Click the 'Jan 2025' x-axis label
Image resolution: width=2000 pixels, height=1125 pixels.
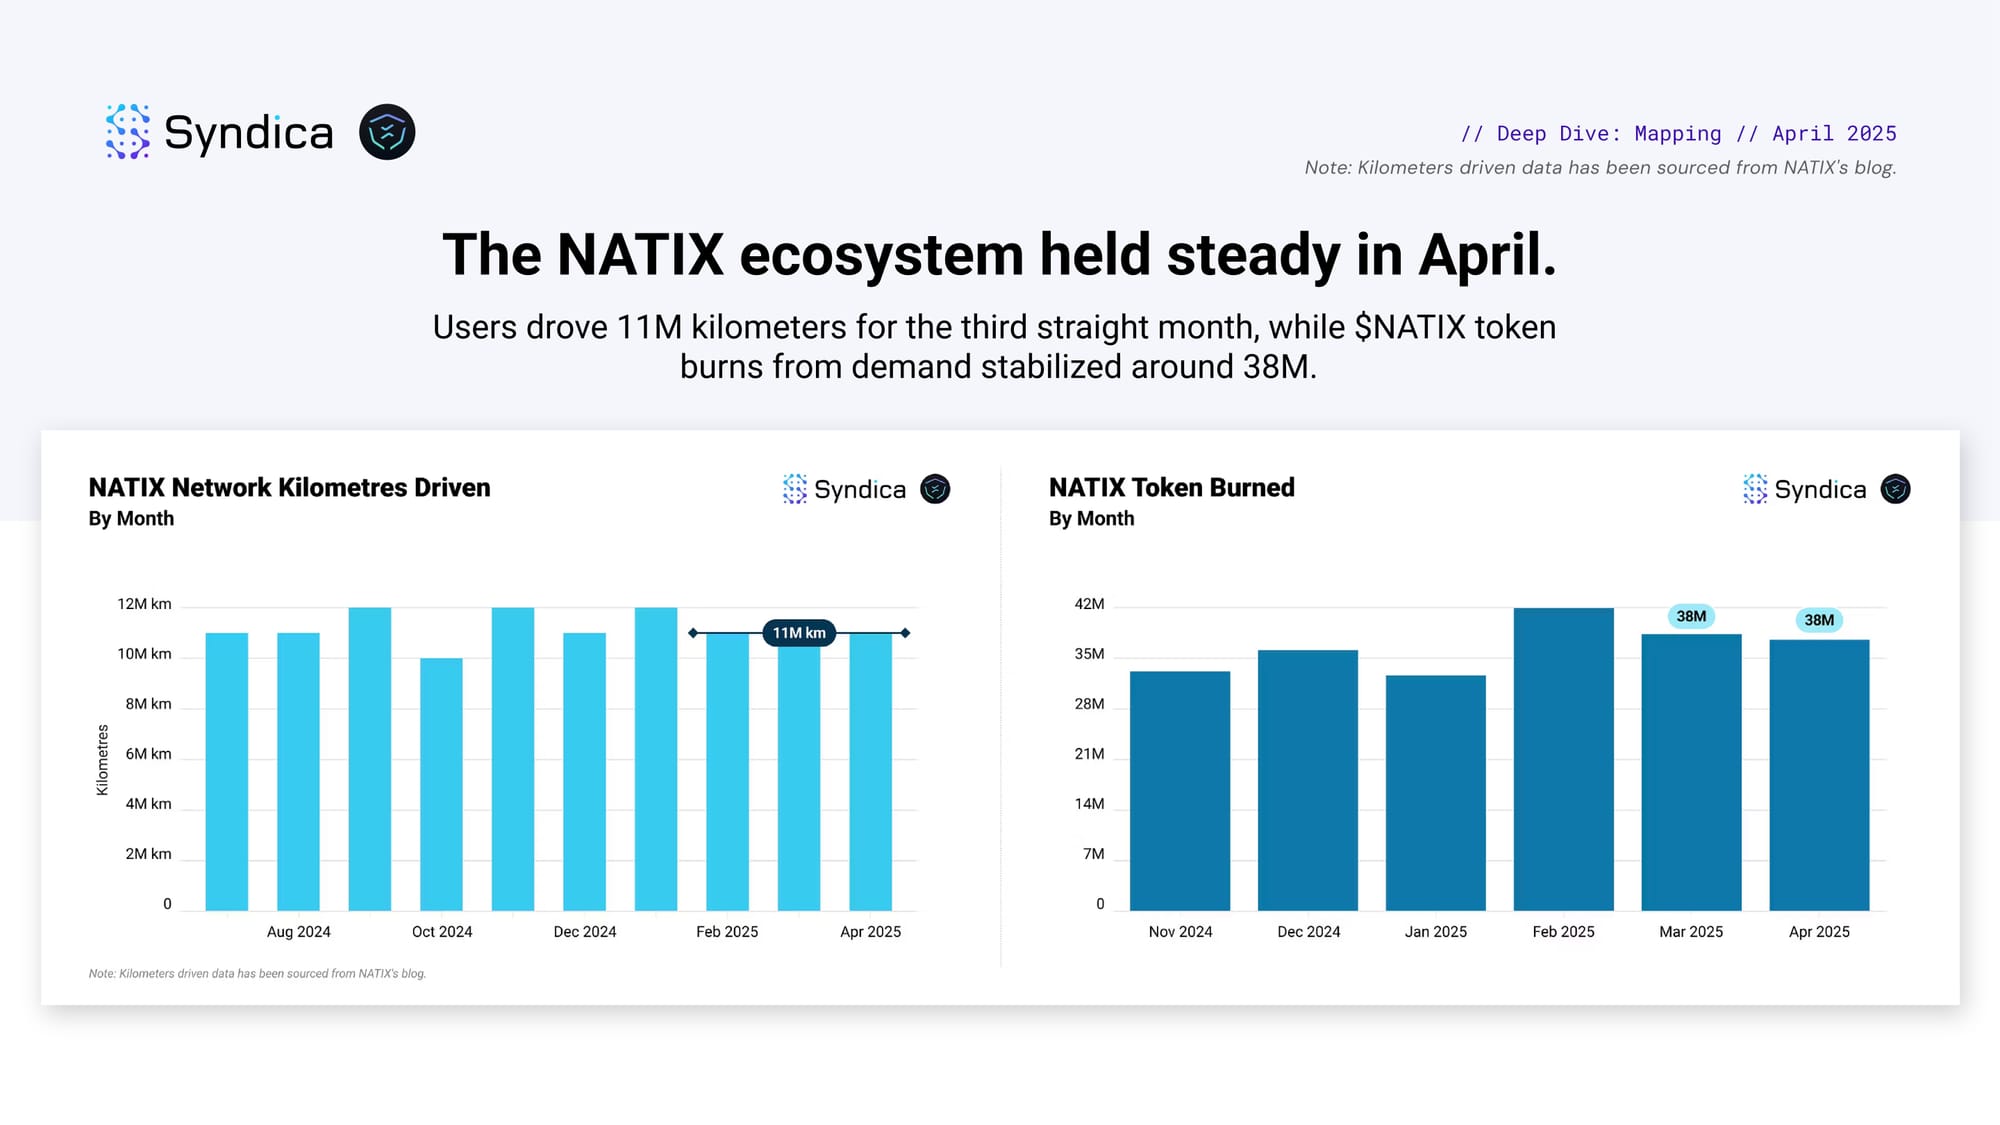1436,932
